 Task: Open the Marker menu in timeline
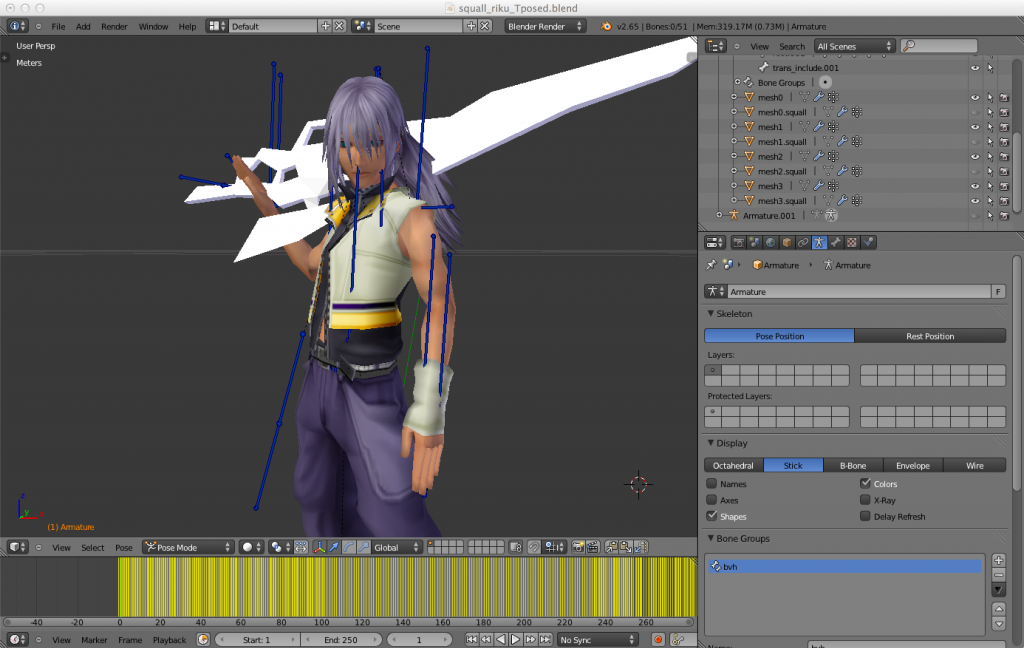[94, 640]
